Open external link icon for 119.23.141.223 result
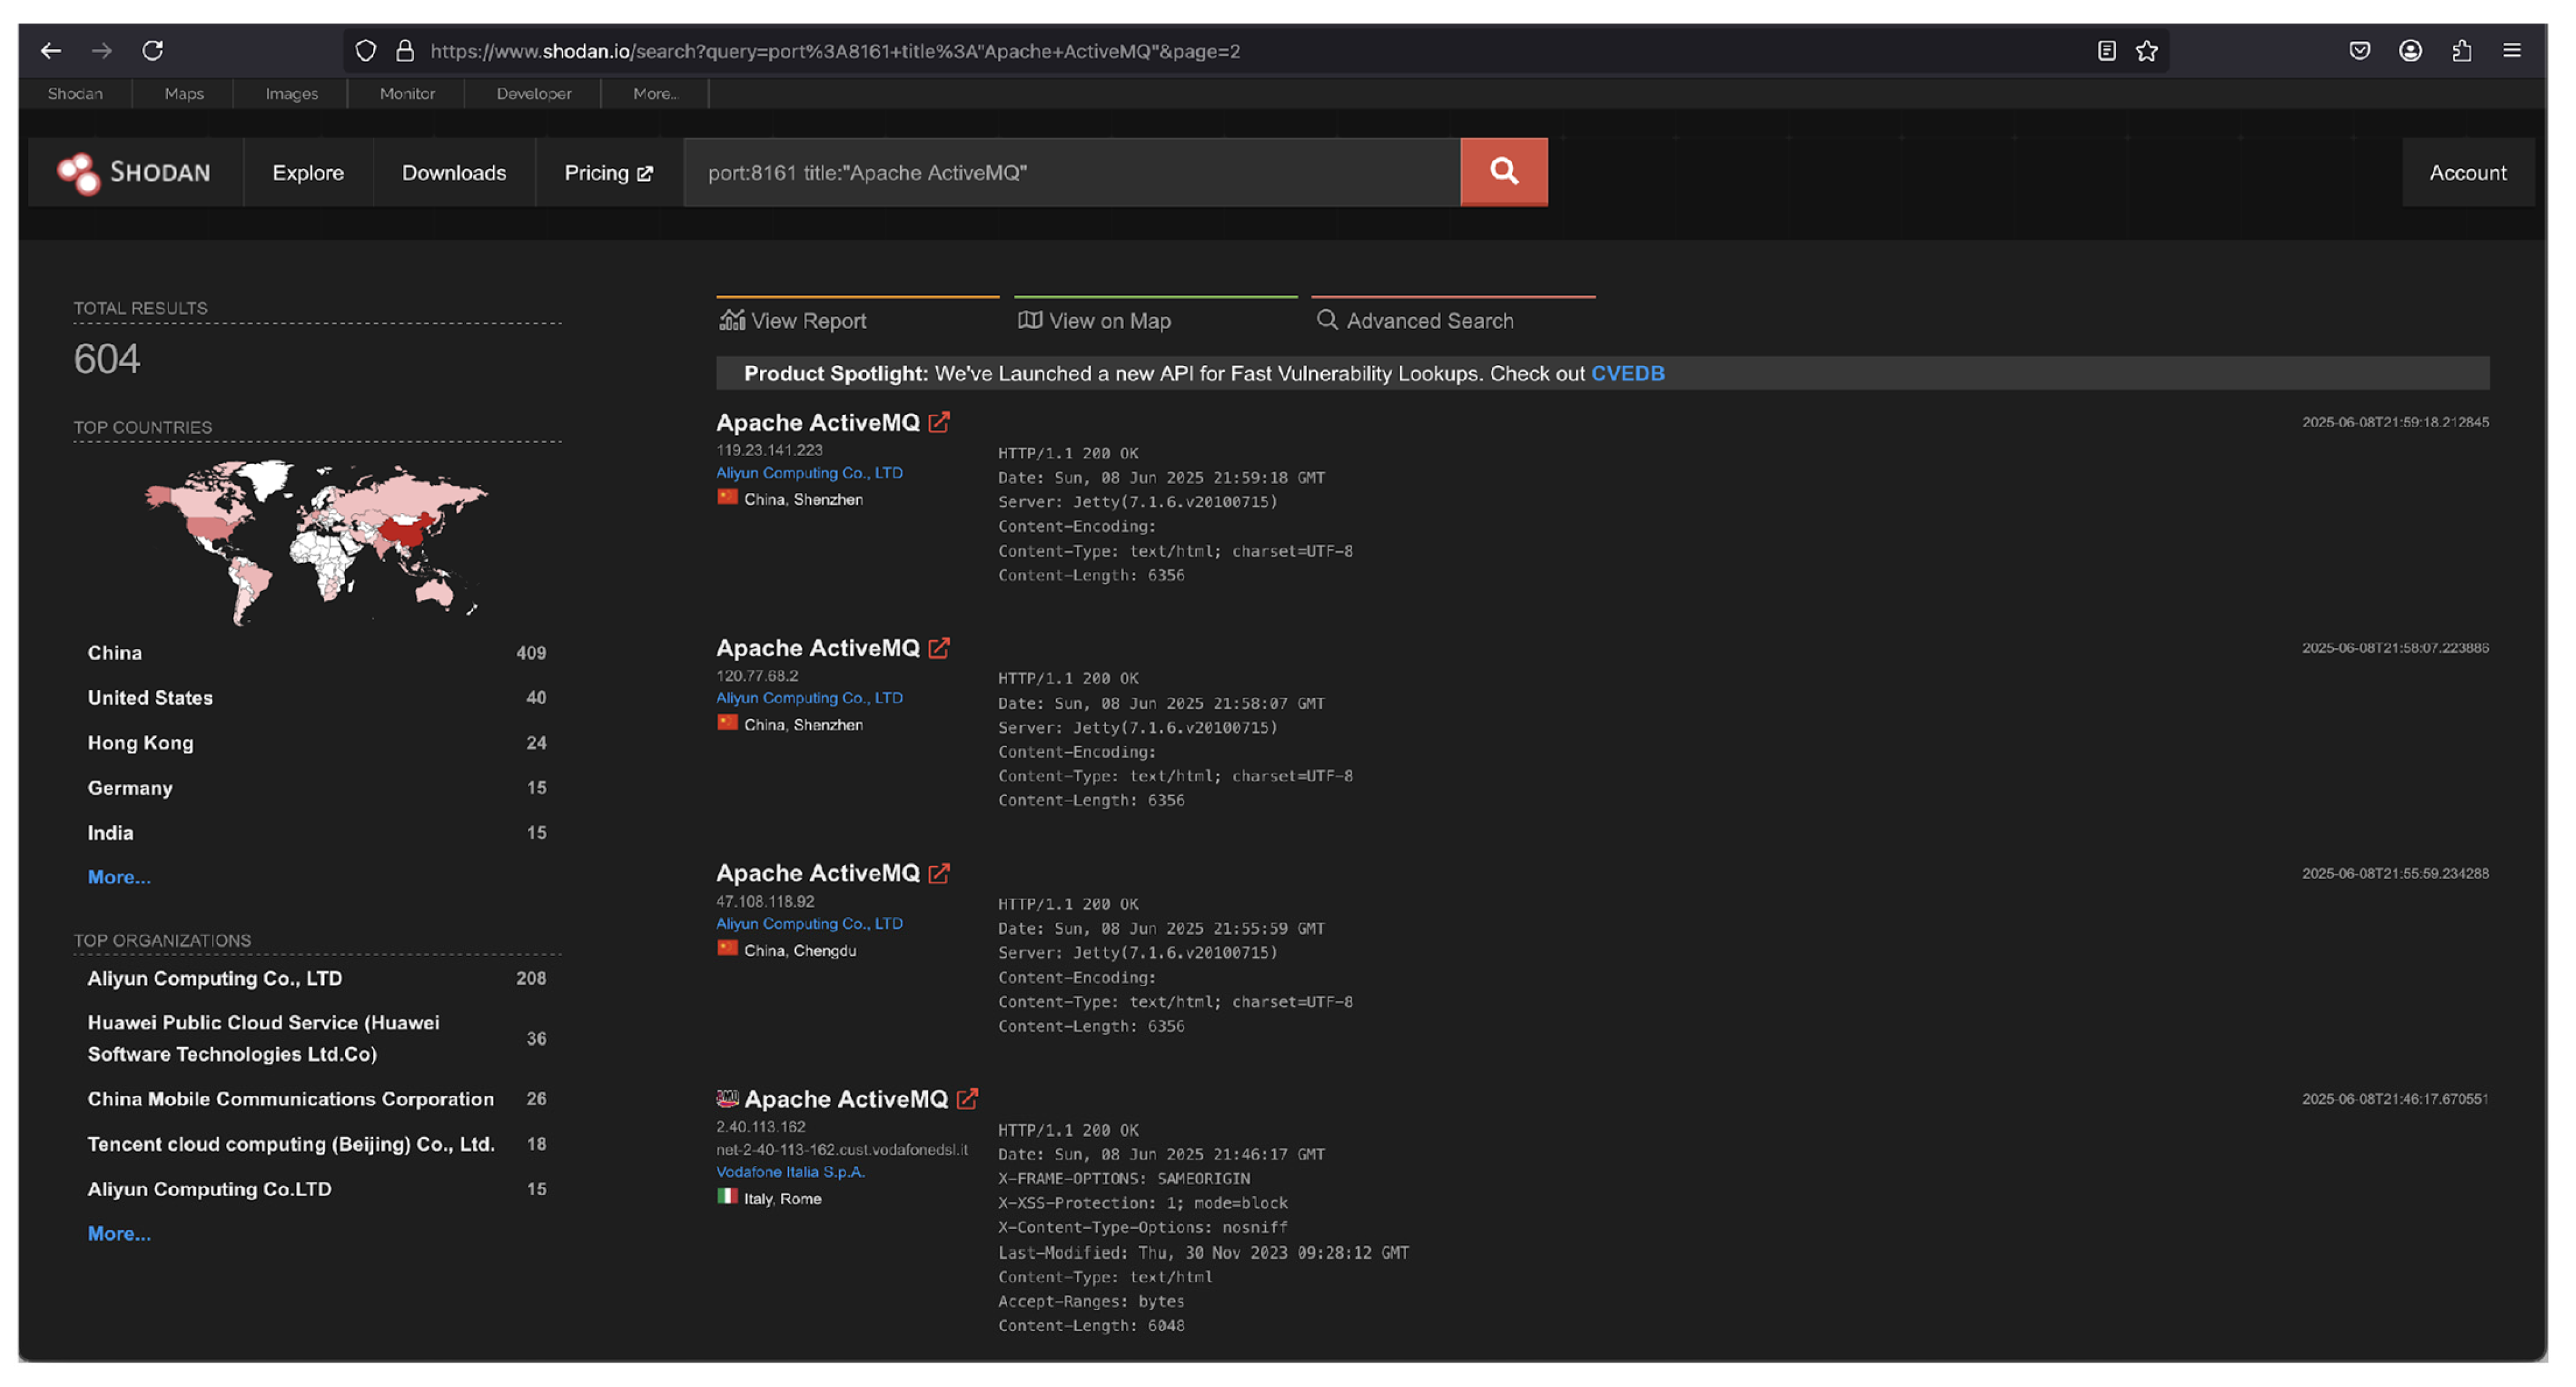 [938, 423]
